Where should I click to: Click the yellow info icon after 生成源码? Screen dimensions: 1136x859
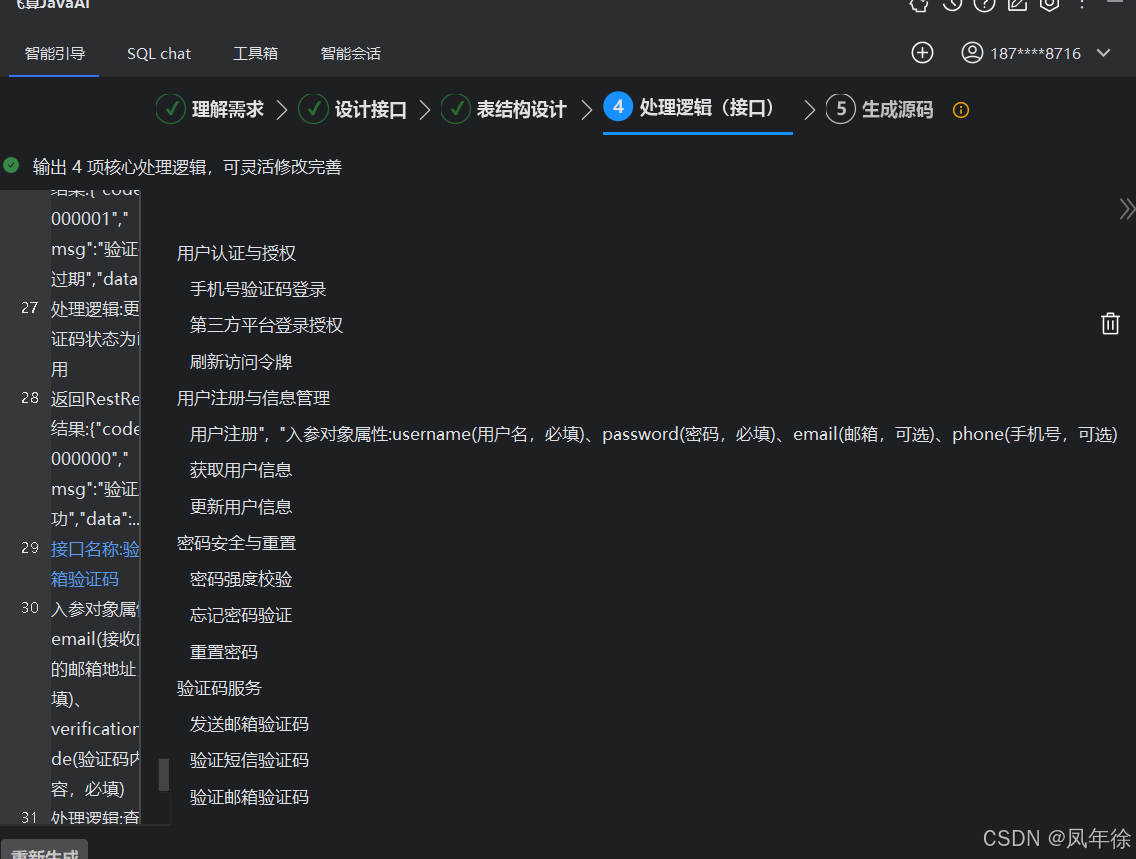pos(960,110)
